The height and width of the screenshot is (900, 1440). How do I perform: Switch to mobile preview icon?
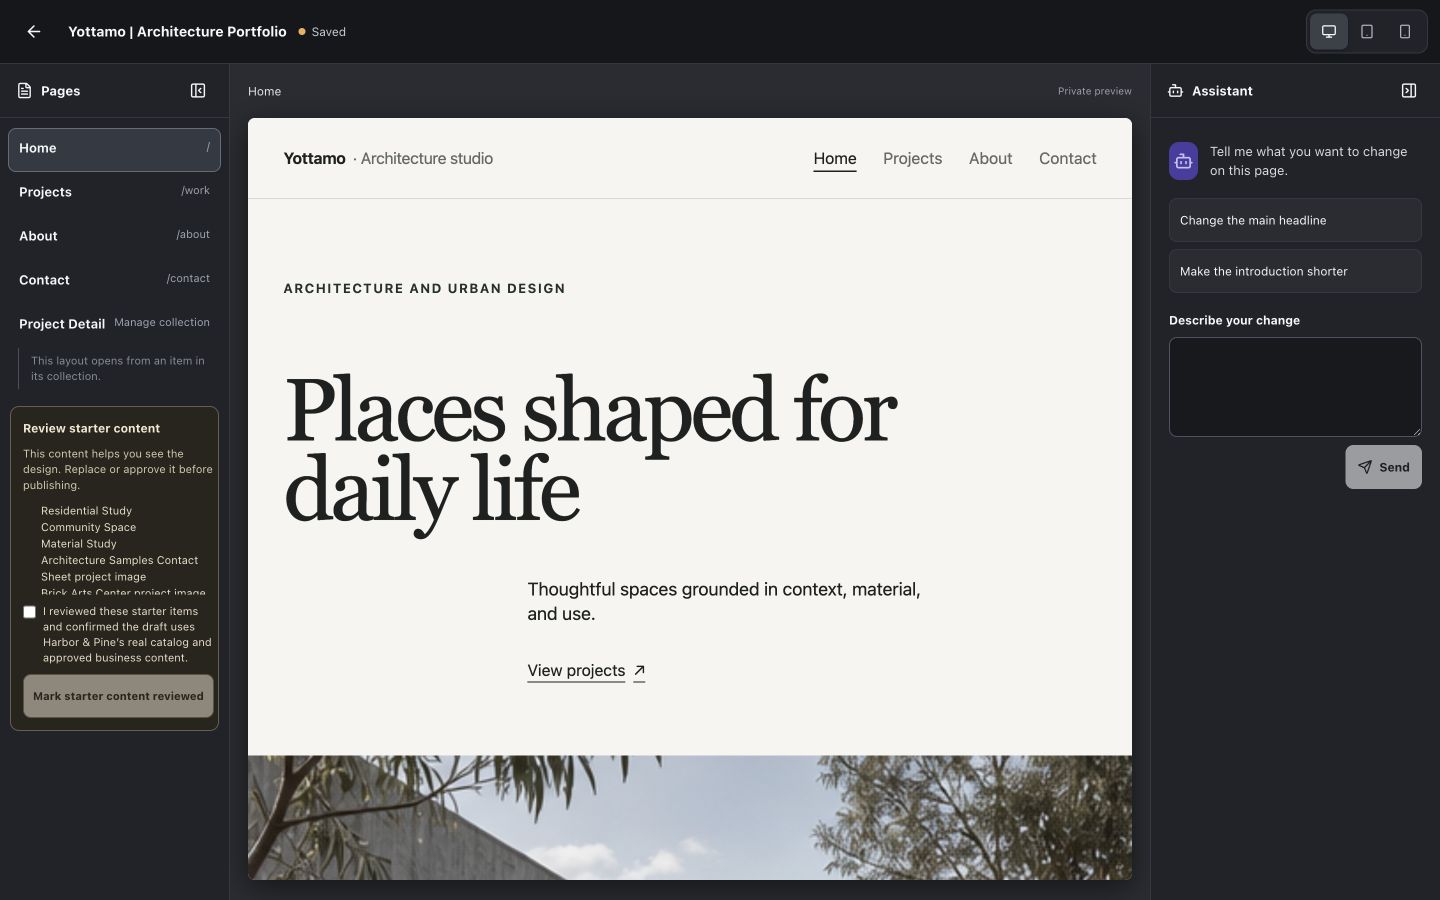coord(1405,32)
